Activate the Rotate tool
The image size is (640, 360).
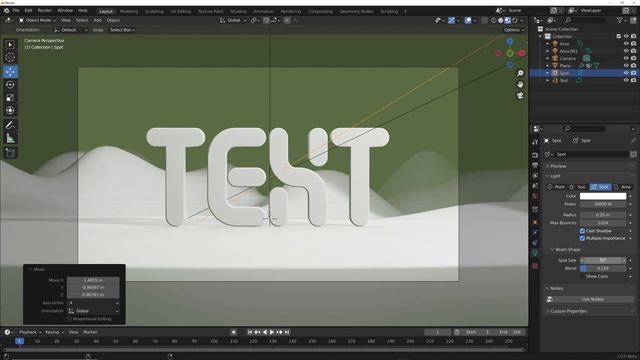(x=10, y=85)
